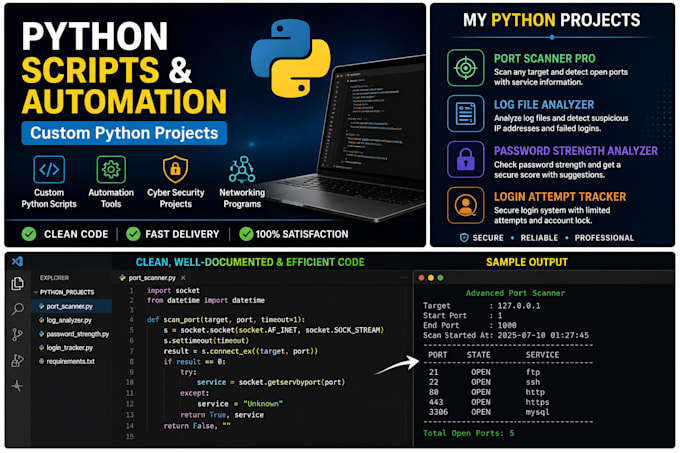Screen dimensions: 680x453
Task: Click the port 443 https output row
Action: coord(489,402)
